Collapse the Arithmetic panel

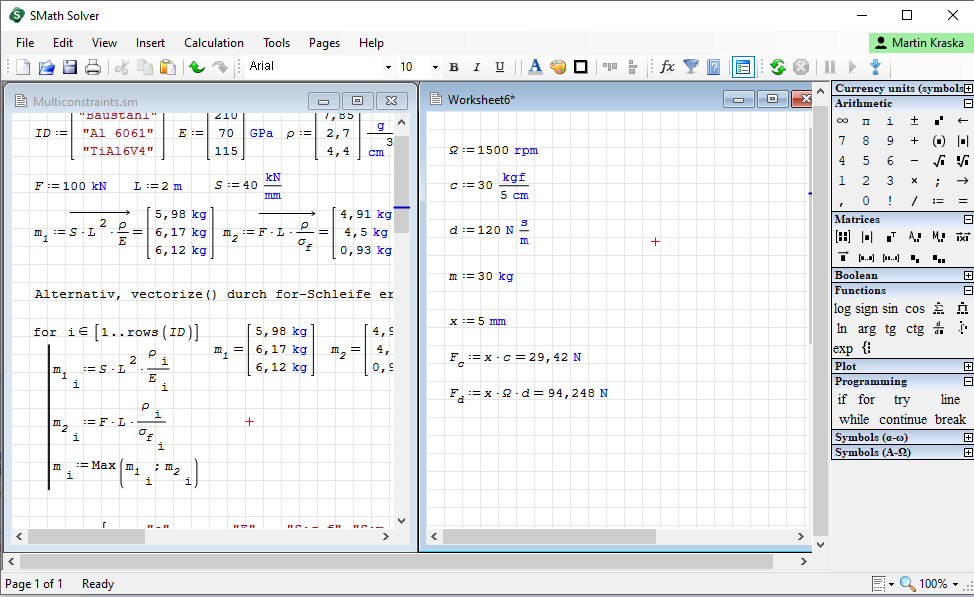(967, 104)
